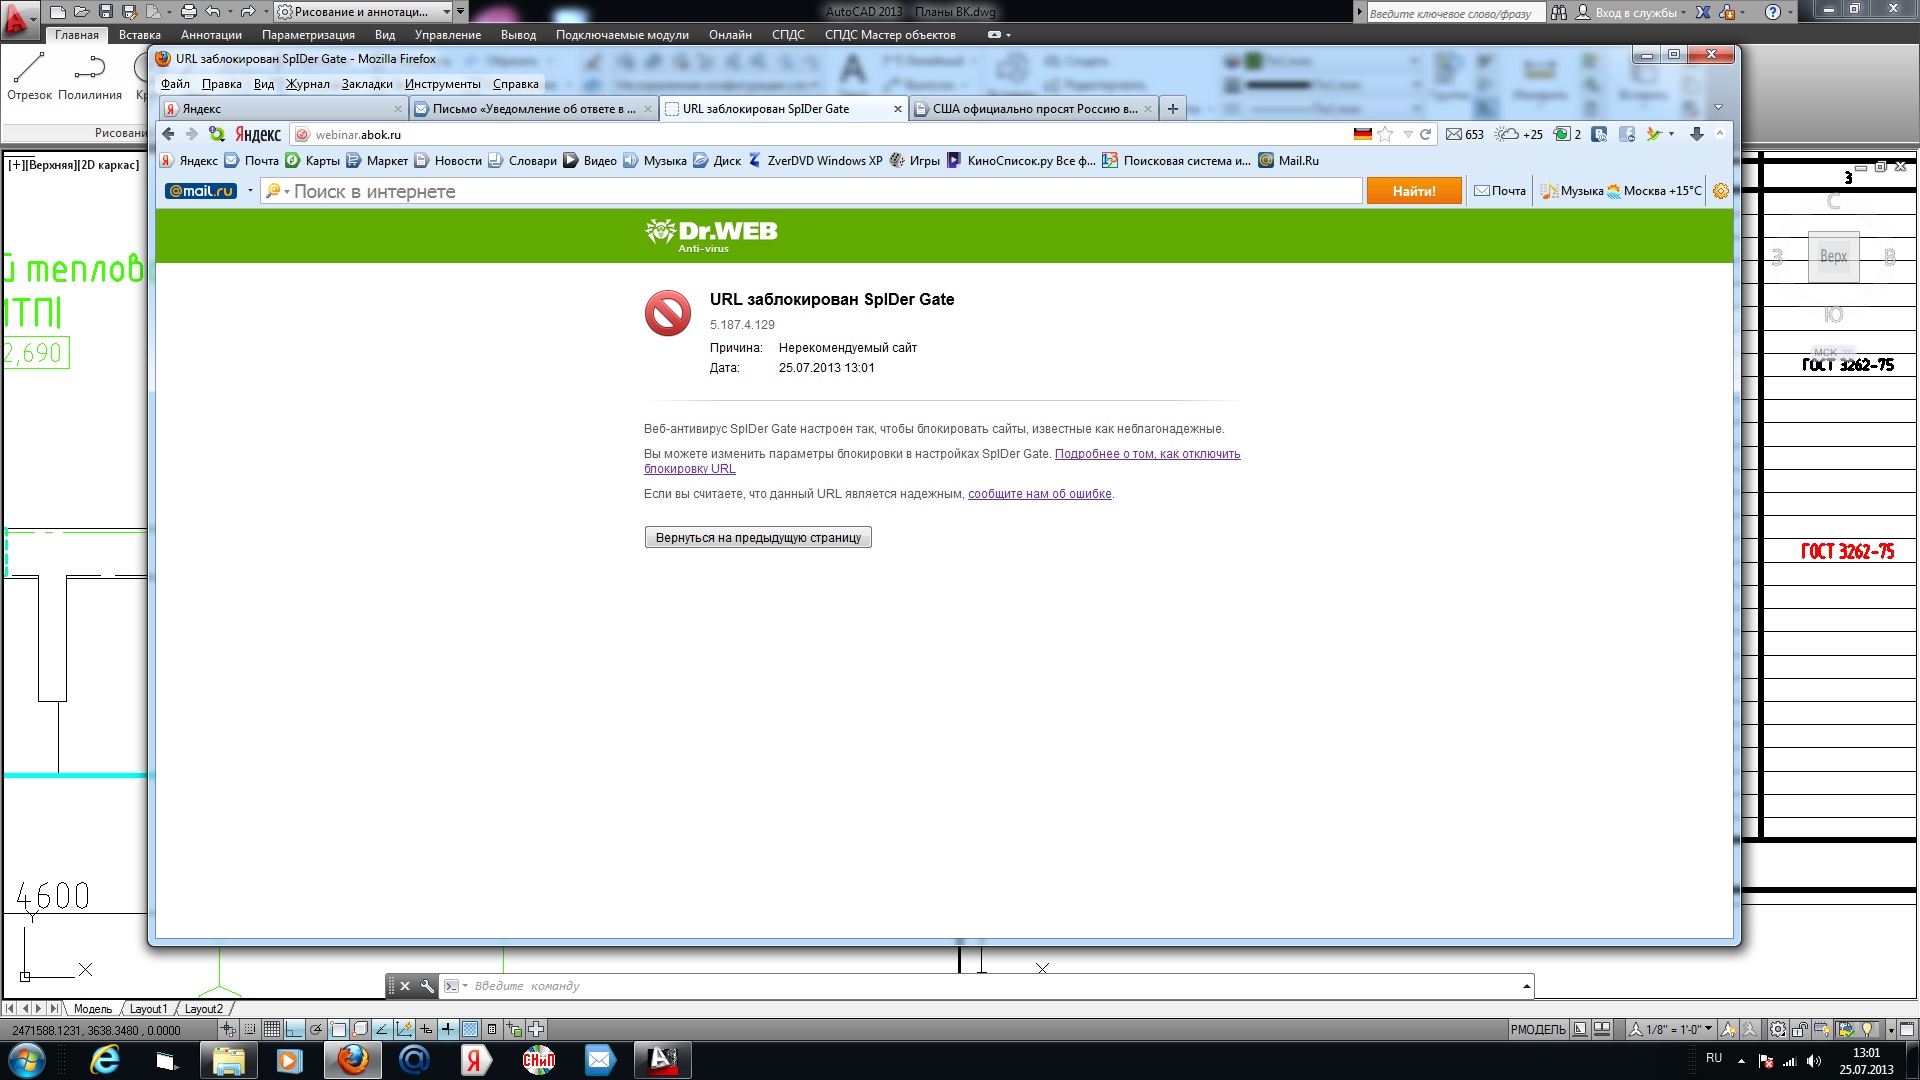Toggle polar tracking in status bar
The height and width of the screenshot is (1080, 1920).
316,1029
